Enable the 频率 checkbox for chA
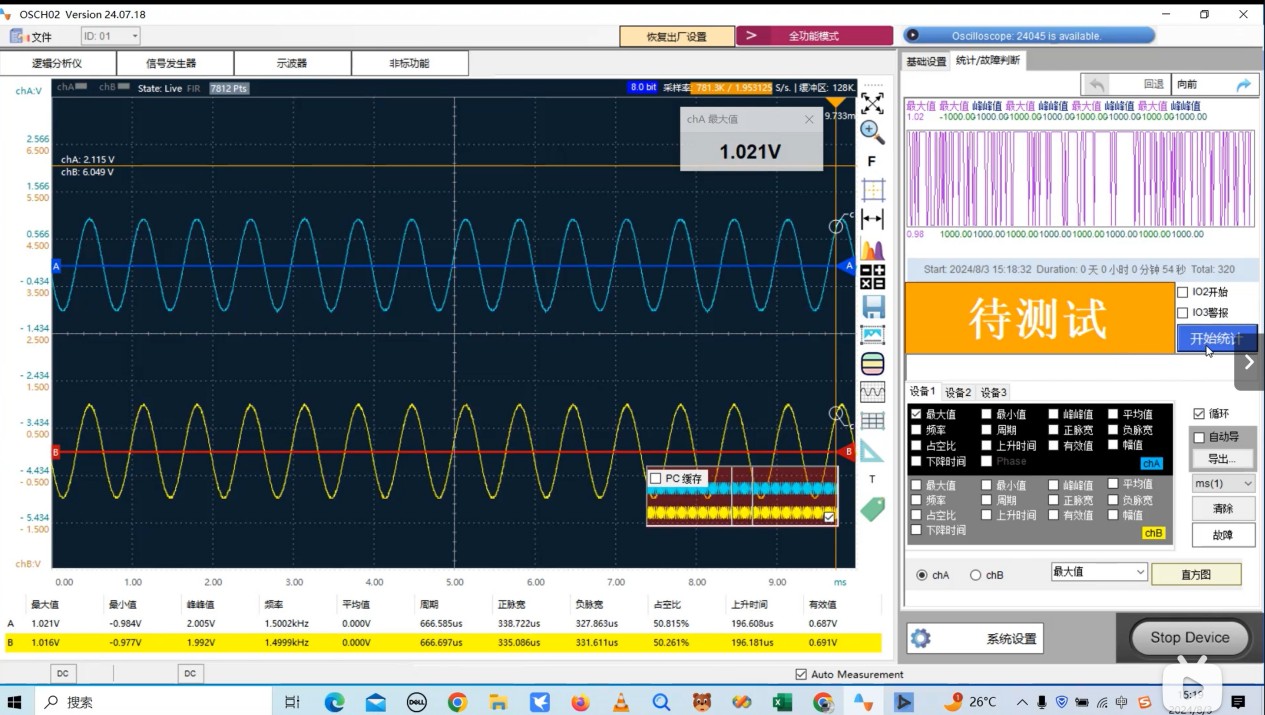1265x715 pixels. coord(916,430)
